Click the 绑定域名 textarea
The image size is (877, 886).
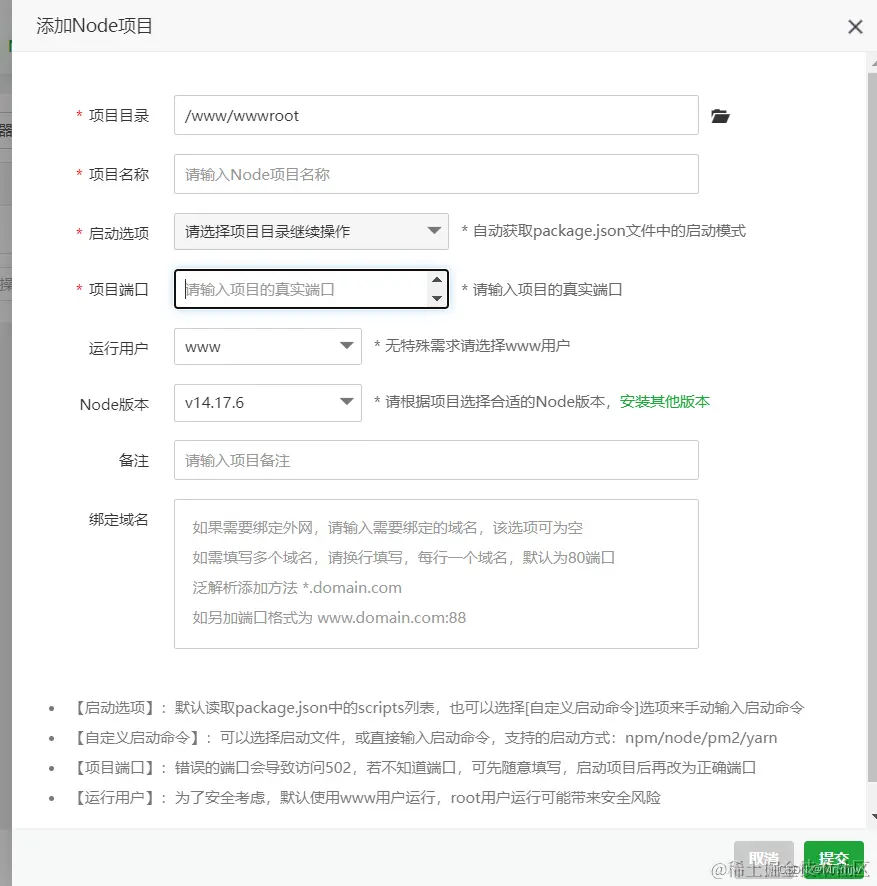(436, 574)
